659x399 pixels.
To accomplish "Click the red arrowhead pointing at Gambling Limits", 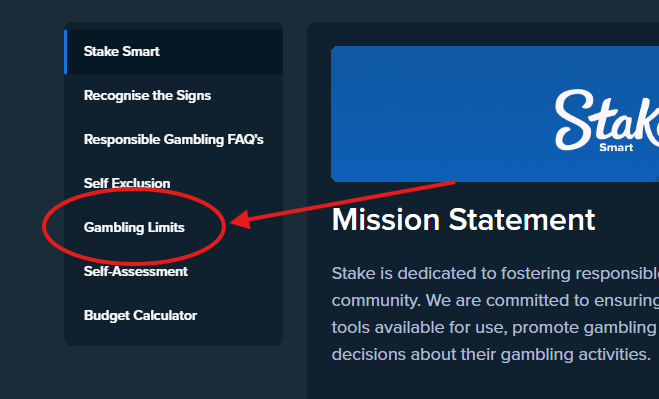I will [x=241, y=220].
